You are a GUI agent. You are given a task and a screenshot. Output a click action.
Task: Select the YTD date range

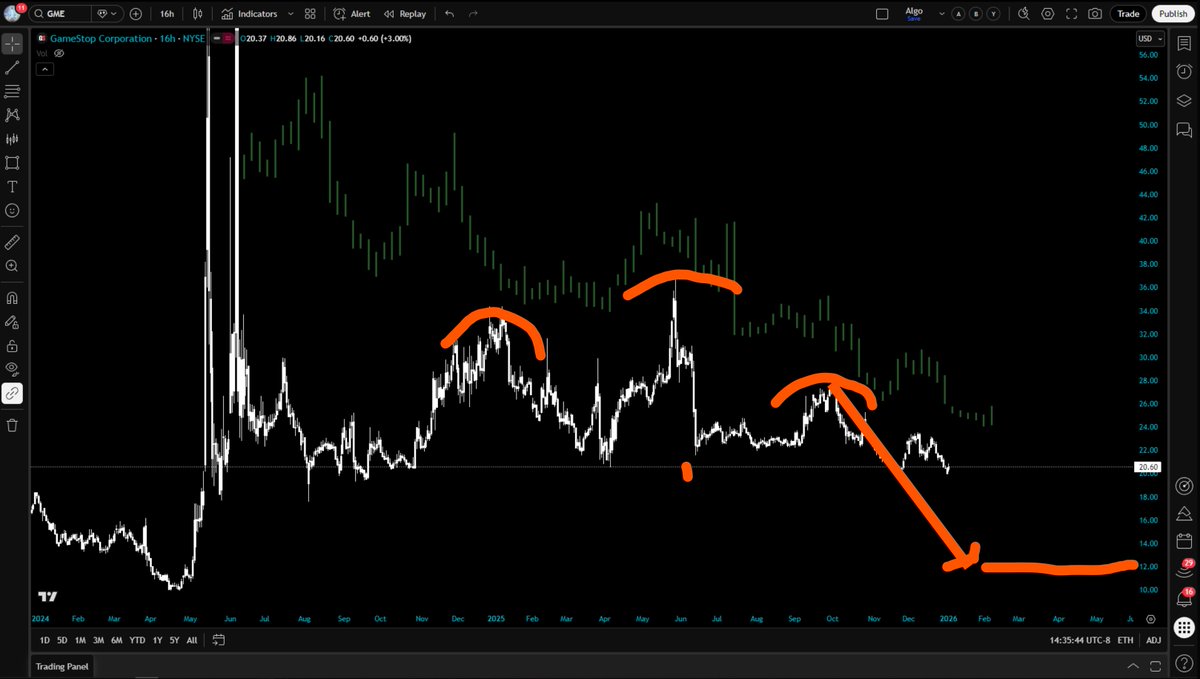tap(138, 640)
